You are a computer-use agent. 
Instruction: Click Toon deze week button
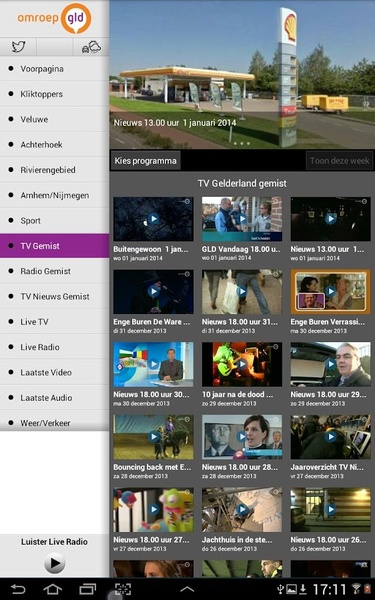(x=339, y=161)
